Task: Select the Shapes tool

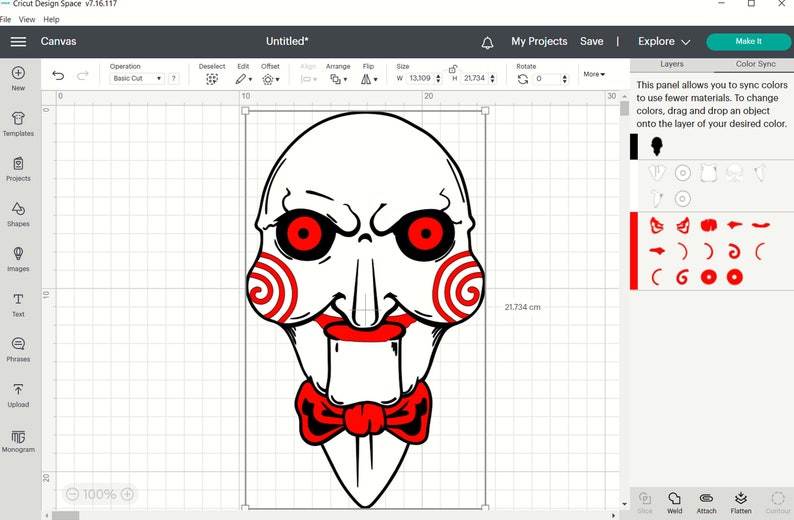Action: (18, 209)
